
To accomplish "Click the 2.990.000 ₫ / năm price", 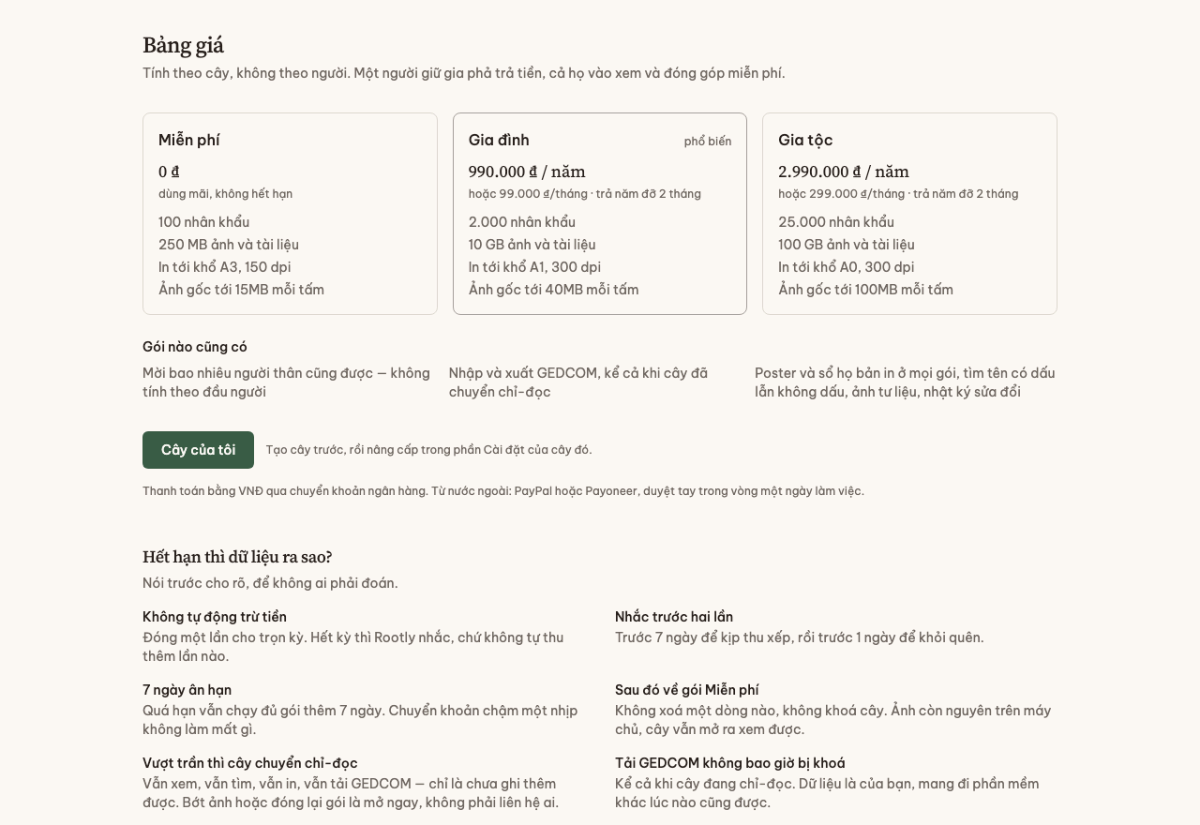I will (844, 171).
